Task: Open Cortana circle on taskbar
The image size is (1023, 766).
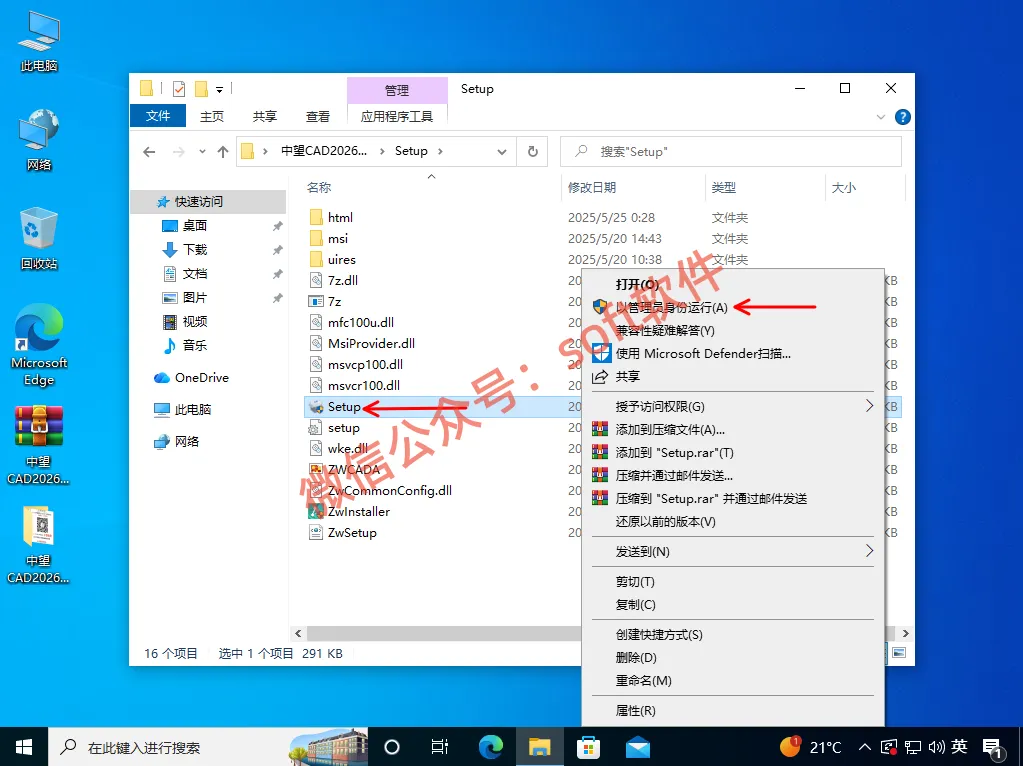Action: click(391, 746)
